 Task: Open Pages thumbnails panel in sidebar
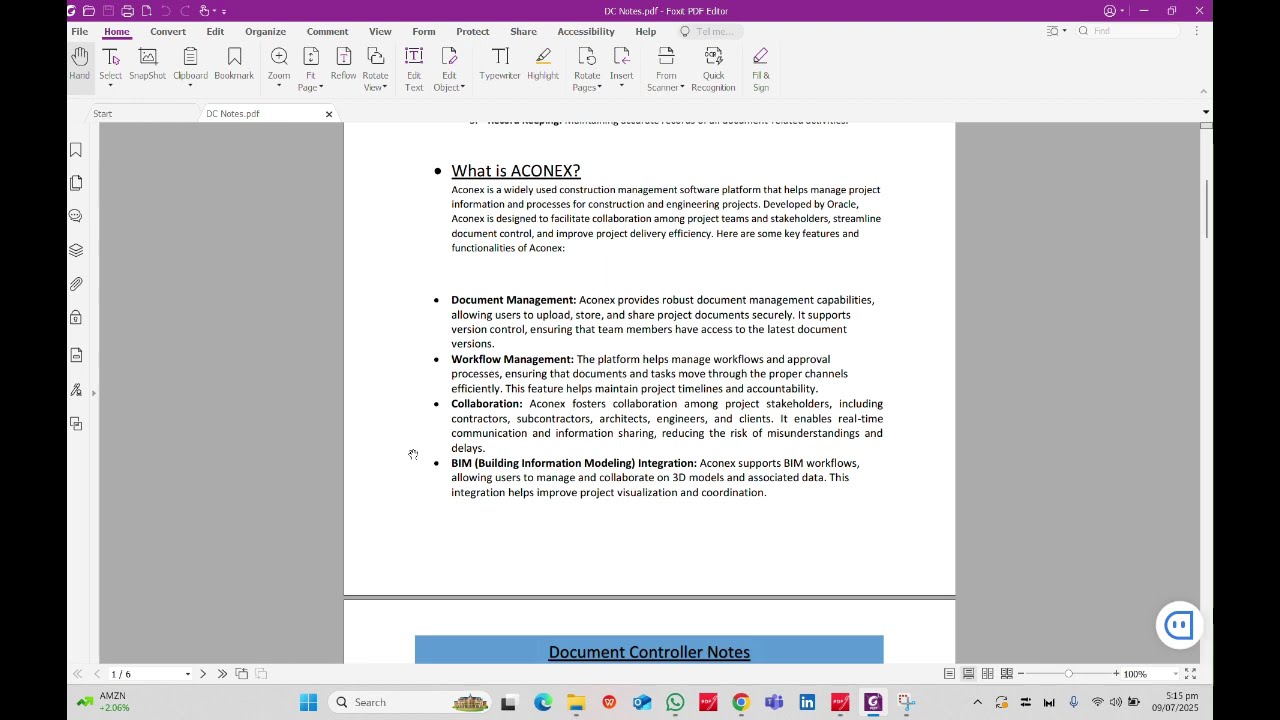(76, 183)
